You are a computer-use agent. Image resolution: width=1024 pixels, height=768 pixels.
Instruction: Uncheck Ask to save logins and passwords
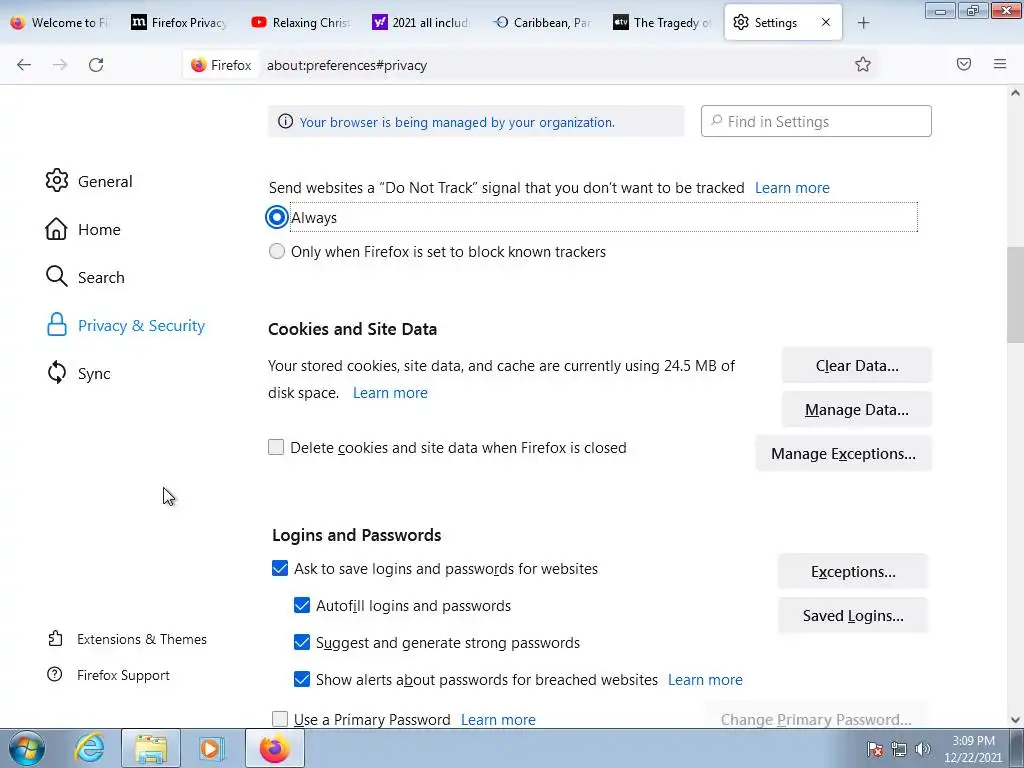pos(280,568)
